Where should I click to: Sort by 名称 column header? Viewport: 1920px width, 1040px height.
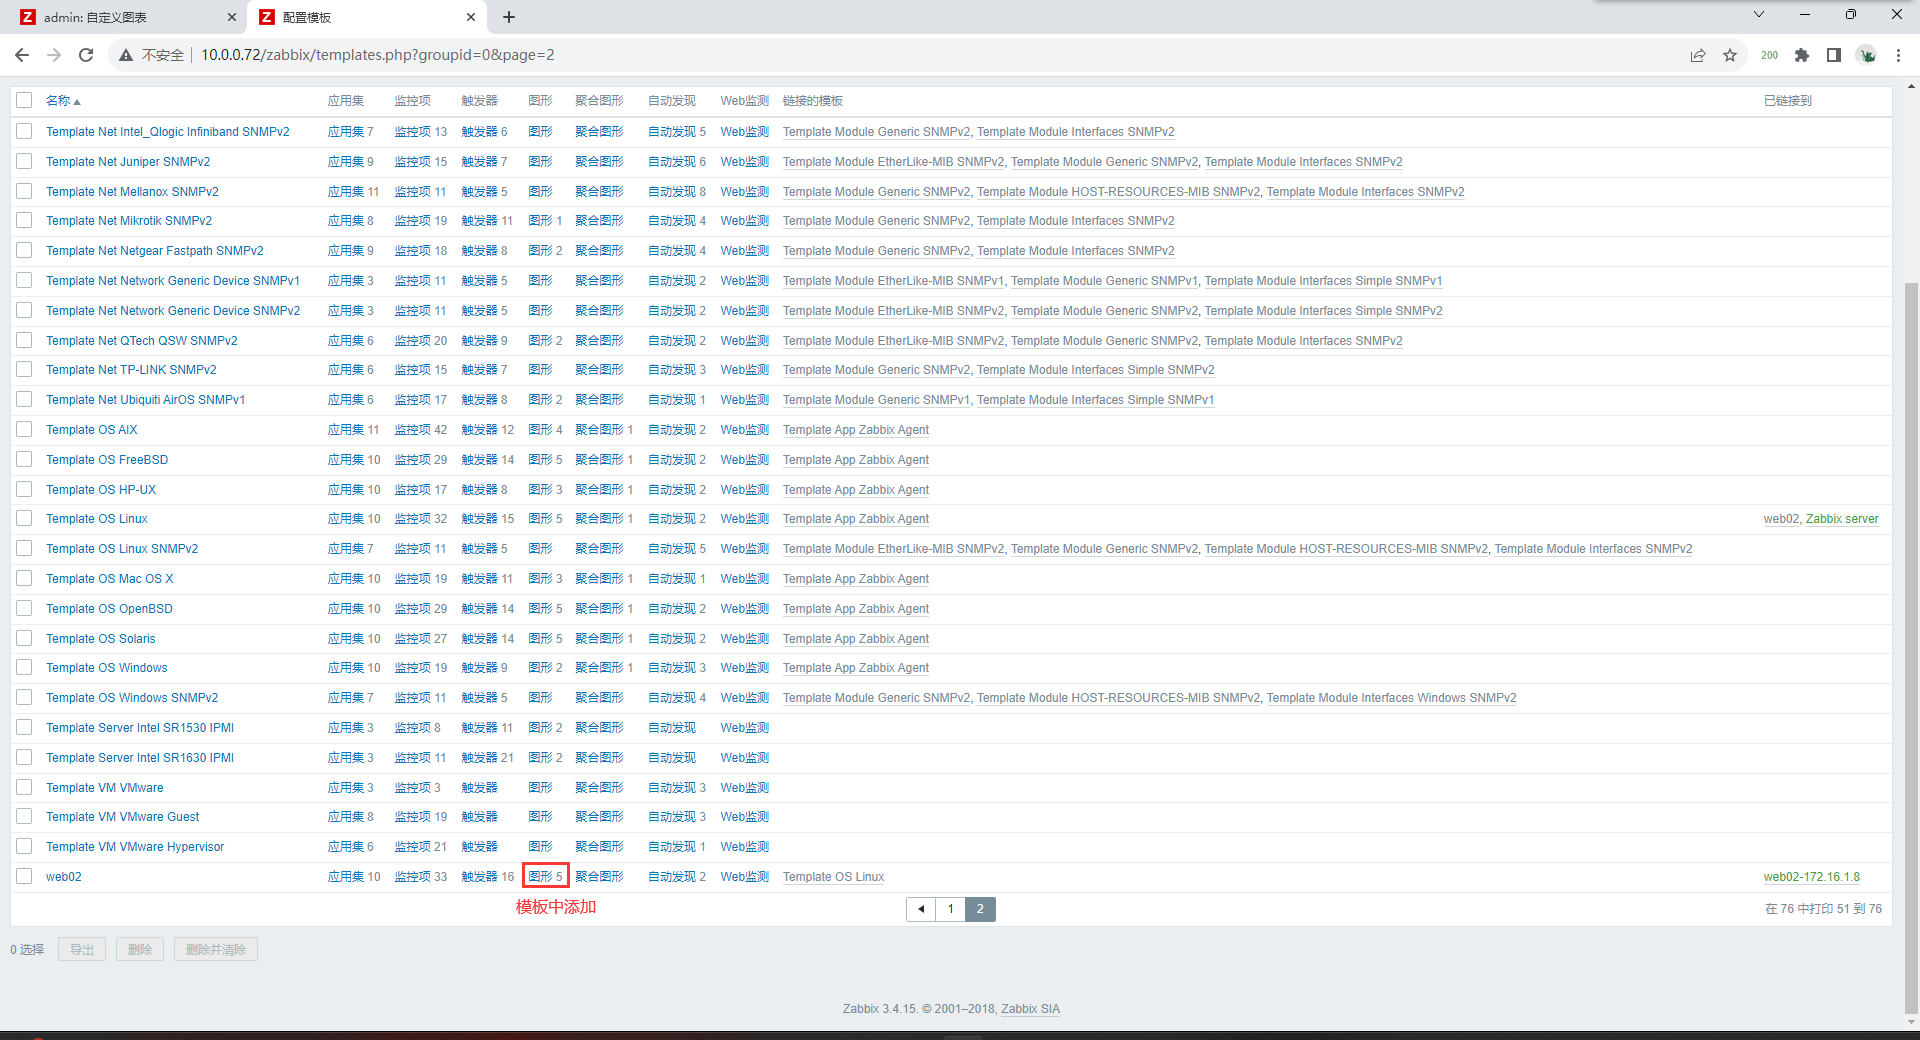62,101
